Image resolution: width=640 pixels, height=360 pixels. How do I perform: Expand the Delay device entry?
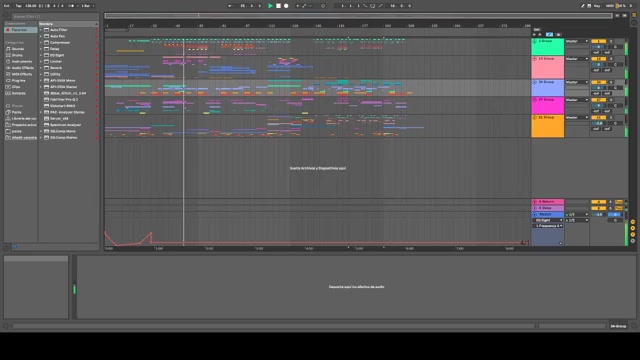[x=41, y=49]
